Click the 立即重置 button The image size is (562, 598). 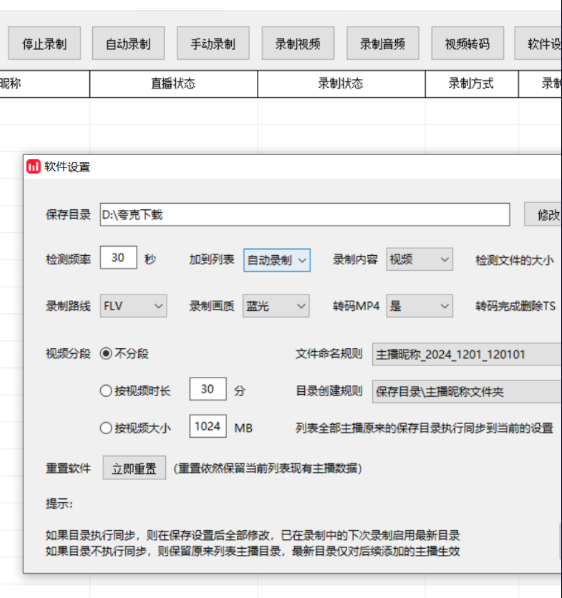tap(134, 468)
